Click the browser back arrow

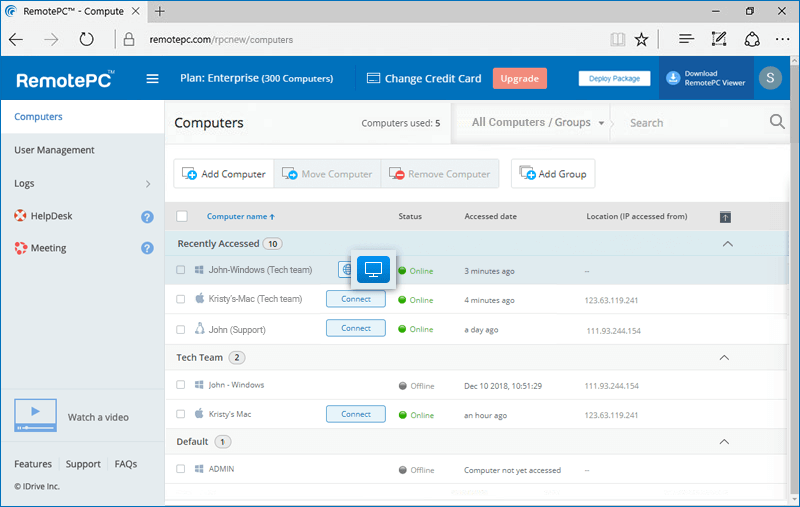pyautogui.click(x=16, y=39)
